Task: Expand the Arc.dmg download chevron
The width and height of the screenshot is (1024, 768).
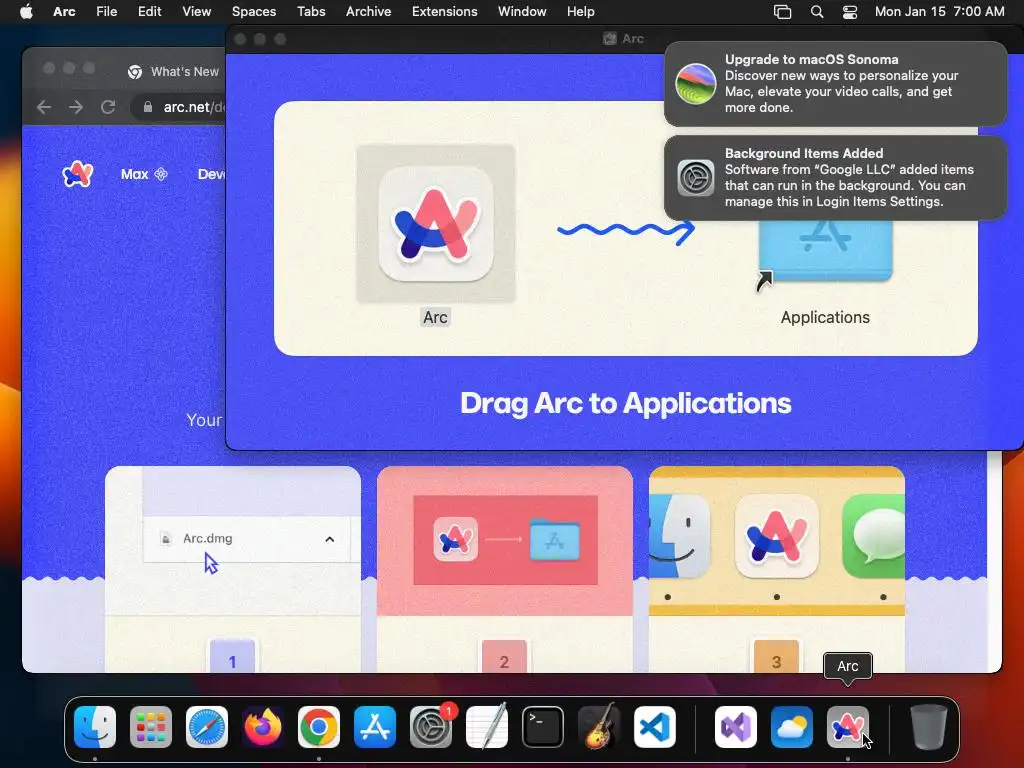Action: tap(330, 539)
